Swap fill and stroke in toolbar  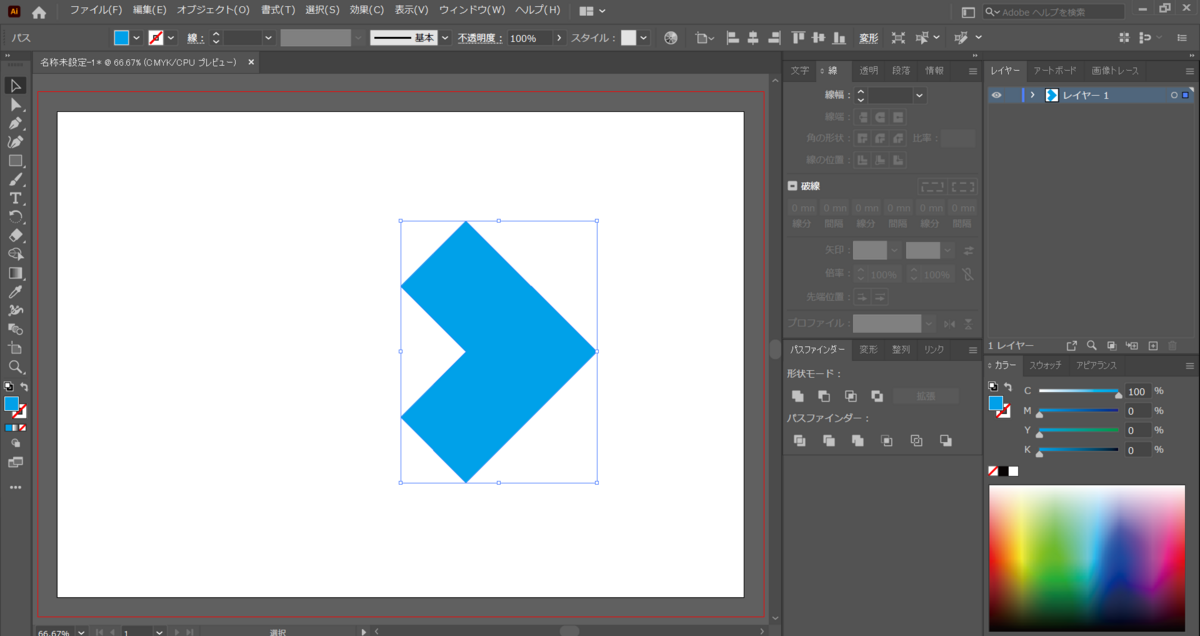(x=24, y=386)
